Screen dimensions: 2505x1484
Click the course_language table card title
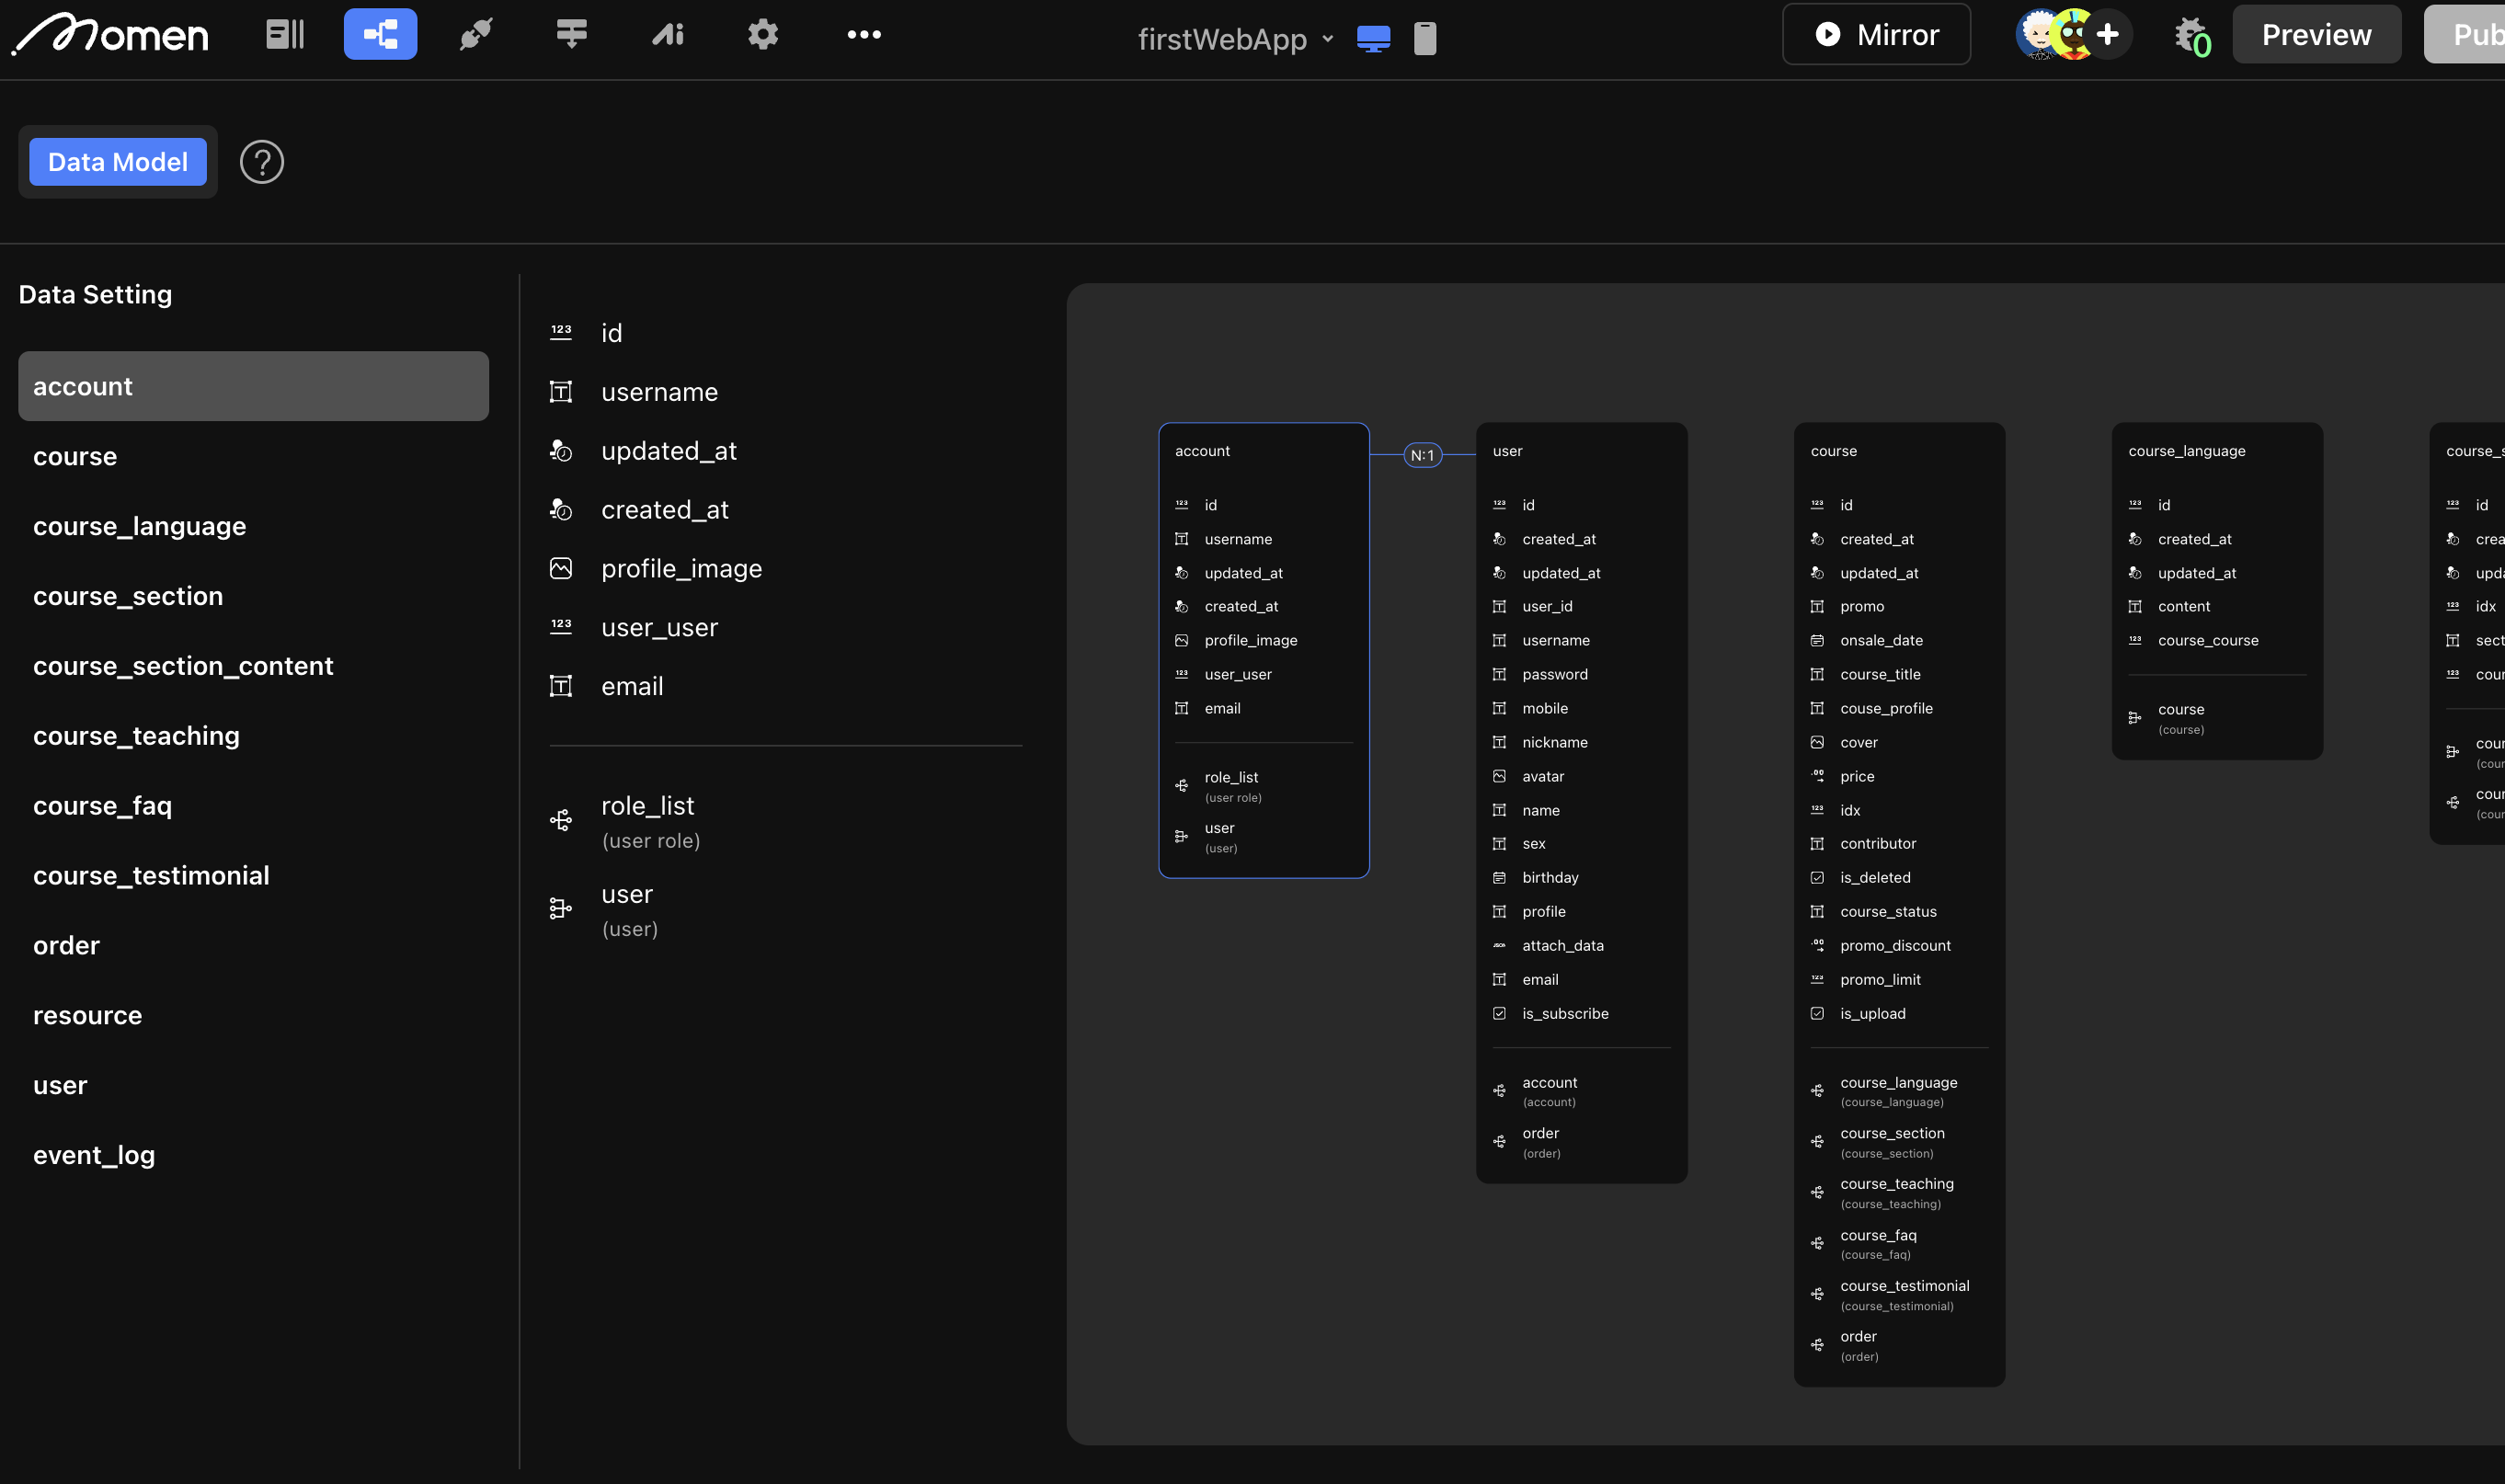(2186, 451)
